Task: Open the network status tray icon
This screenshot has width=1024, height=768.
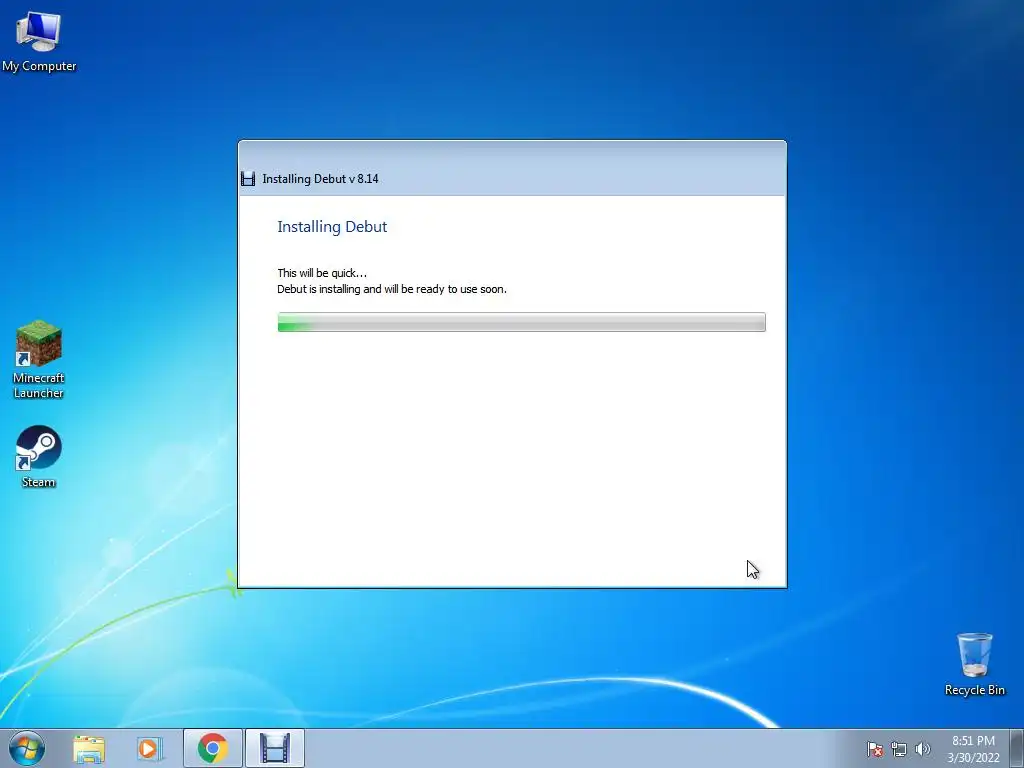Action: point(899,749)
